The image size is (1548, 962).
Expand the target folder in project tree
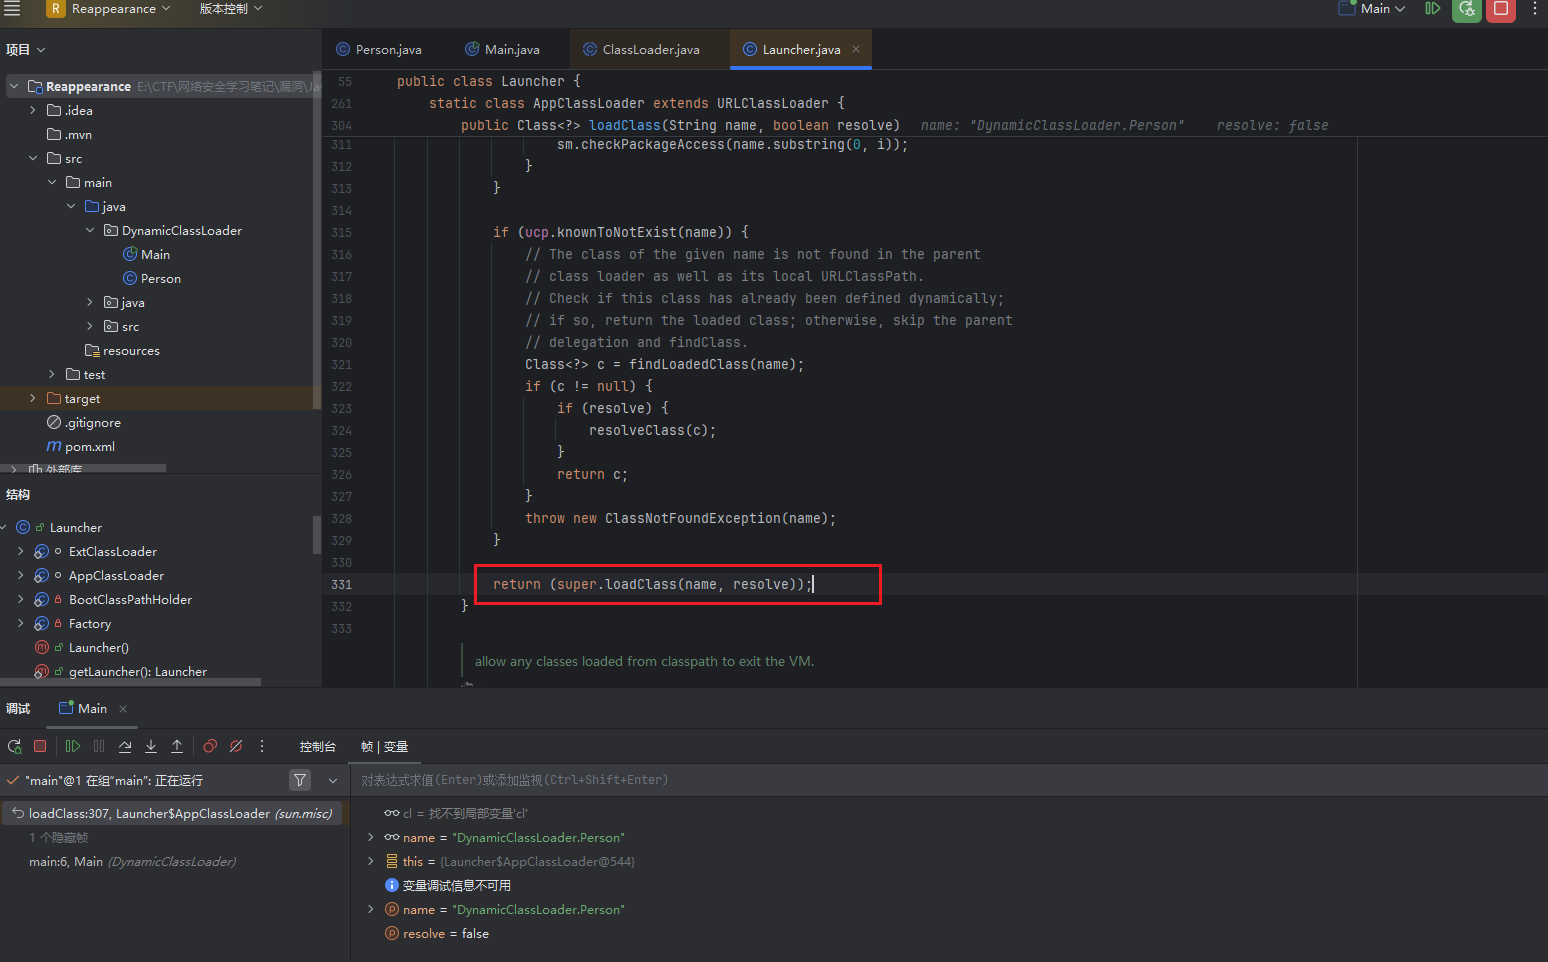coord(33,398)
